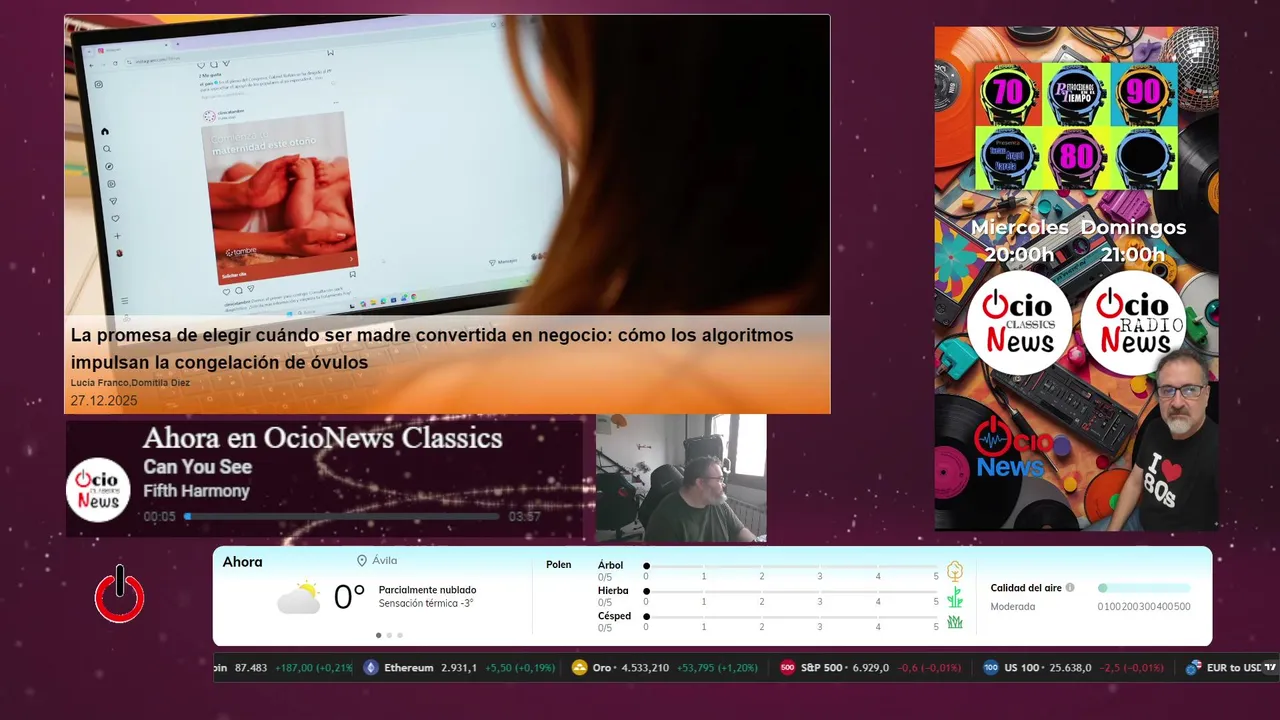1280x720 pixels.
Task: Click the article date 27.12.2025
Action: 104,401
